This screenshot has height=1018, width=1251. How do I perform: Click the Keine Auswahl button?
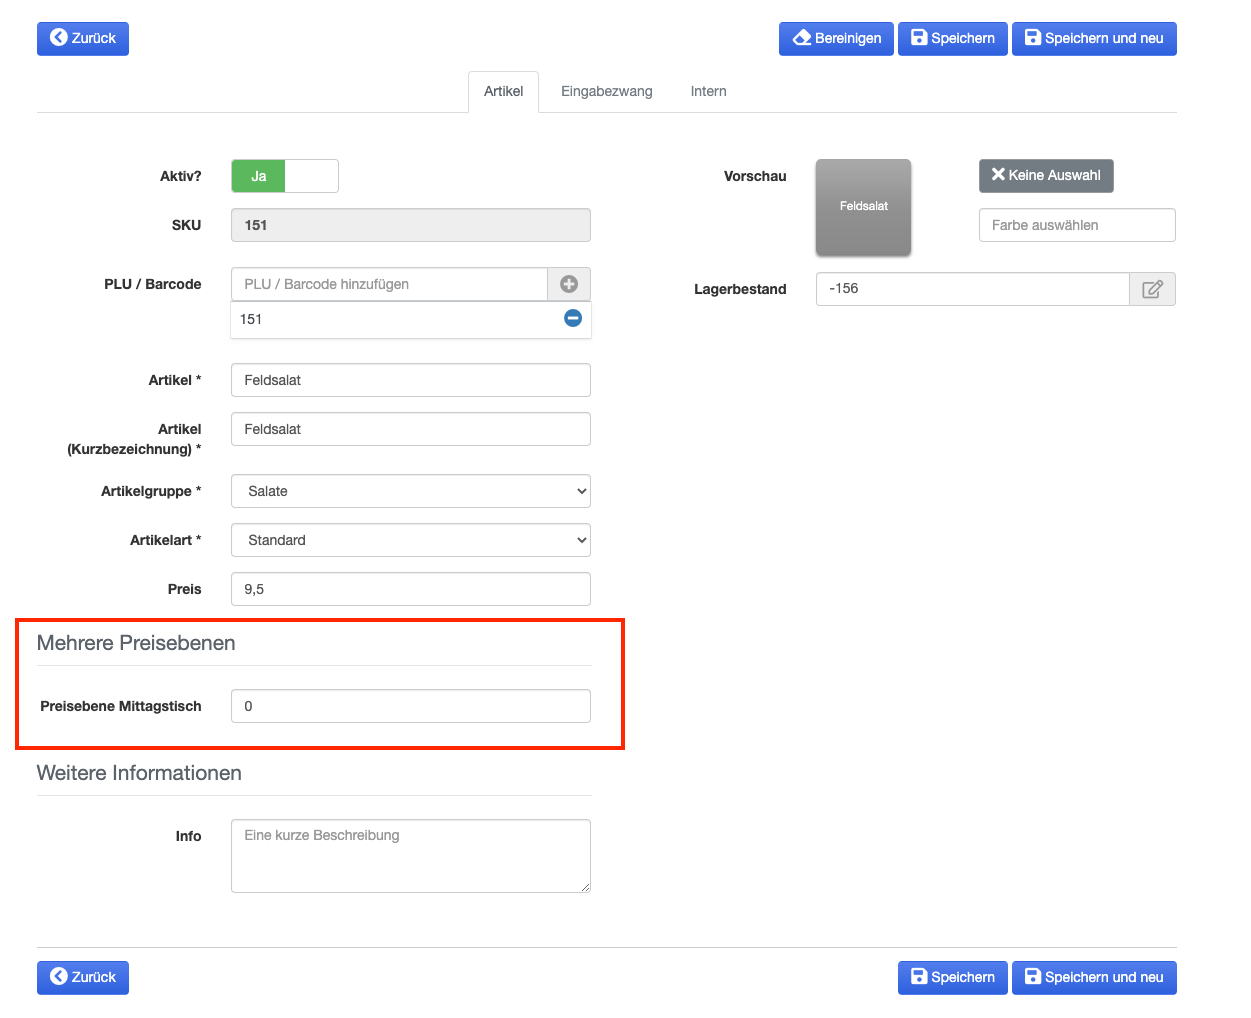tap(1046, 175)
